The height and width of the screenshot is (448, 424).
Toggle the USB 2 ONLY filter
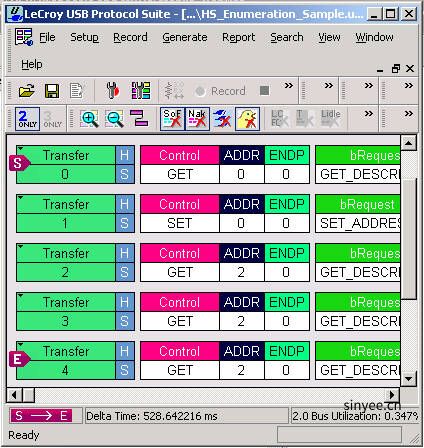(x=27, y=119)
